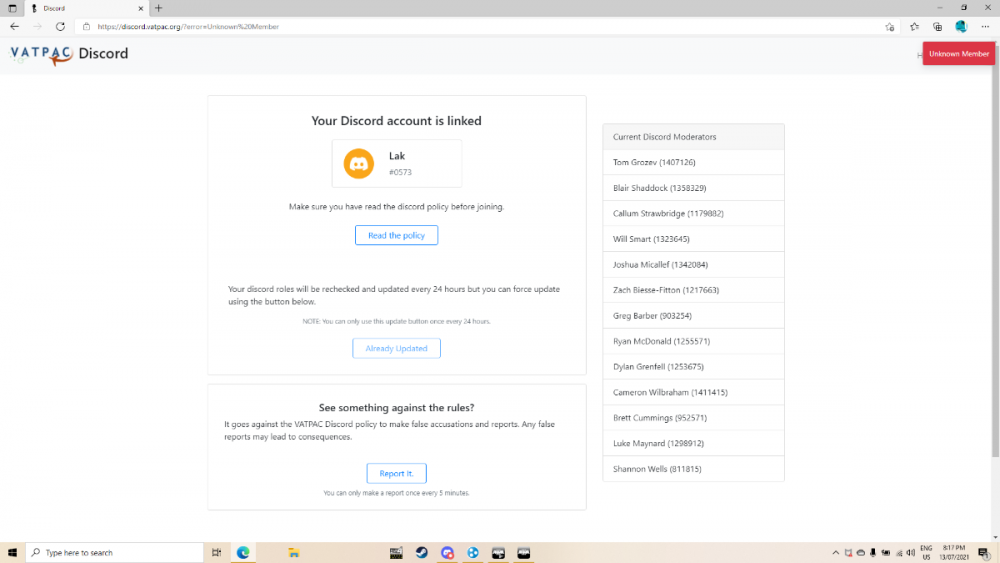
Task: Select moderator Zach Biesse-Fitton (1217663)
Action: pos(693,290)
